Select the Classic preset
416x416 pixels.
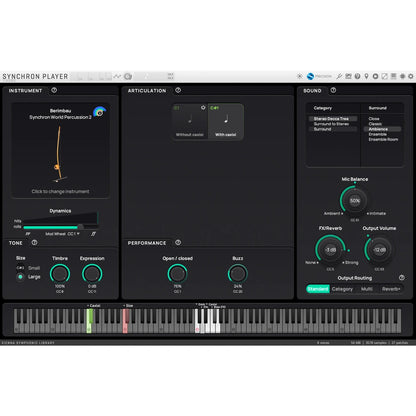[382, 124]
